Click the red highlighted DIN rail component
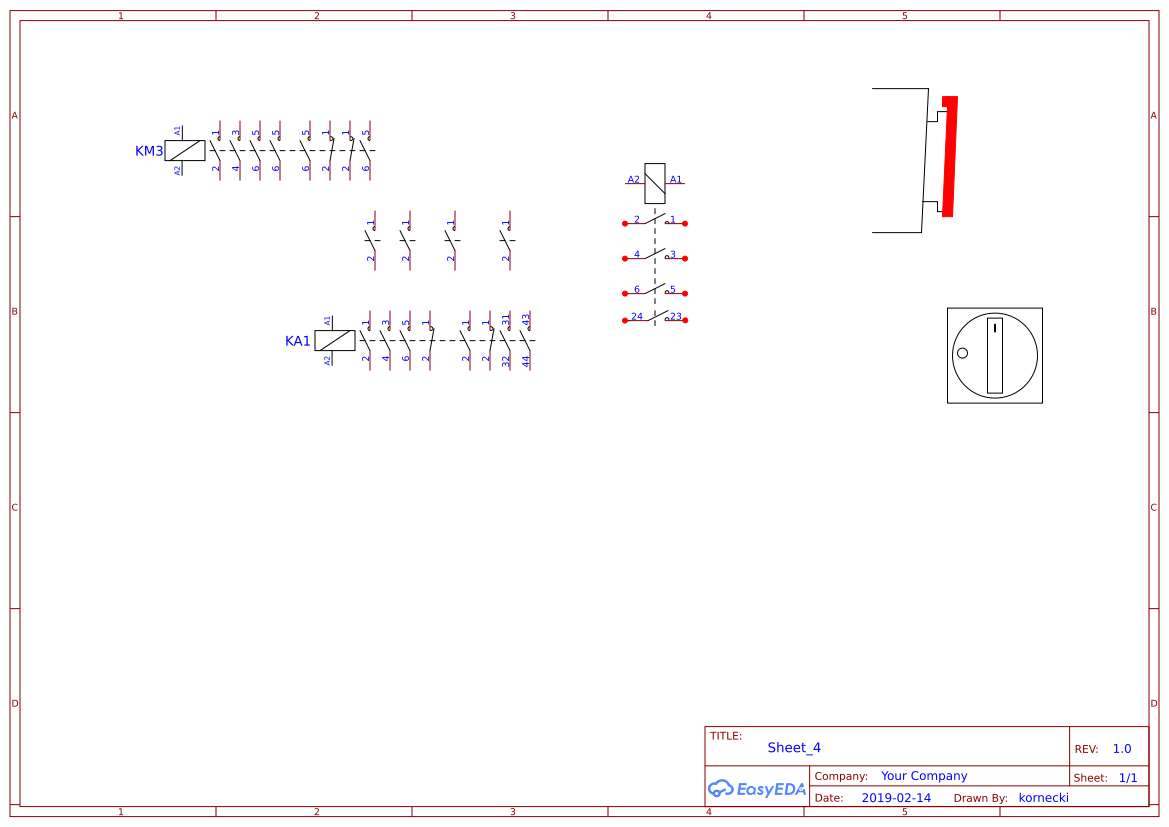The image size is (1169, 827). tap(947, 155)
